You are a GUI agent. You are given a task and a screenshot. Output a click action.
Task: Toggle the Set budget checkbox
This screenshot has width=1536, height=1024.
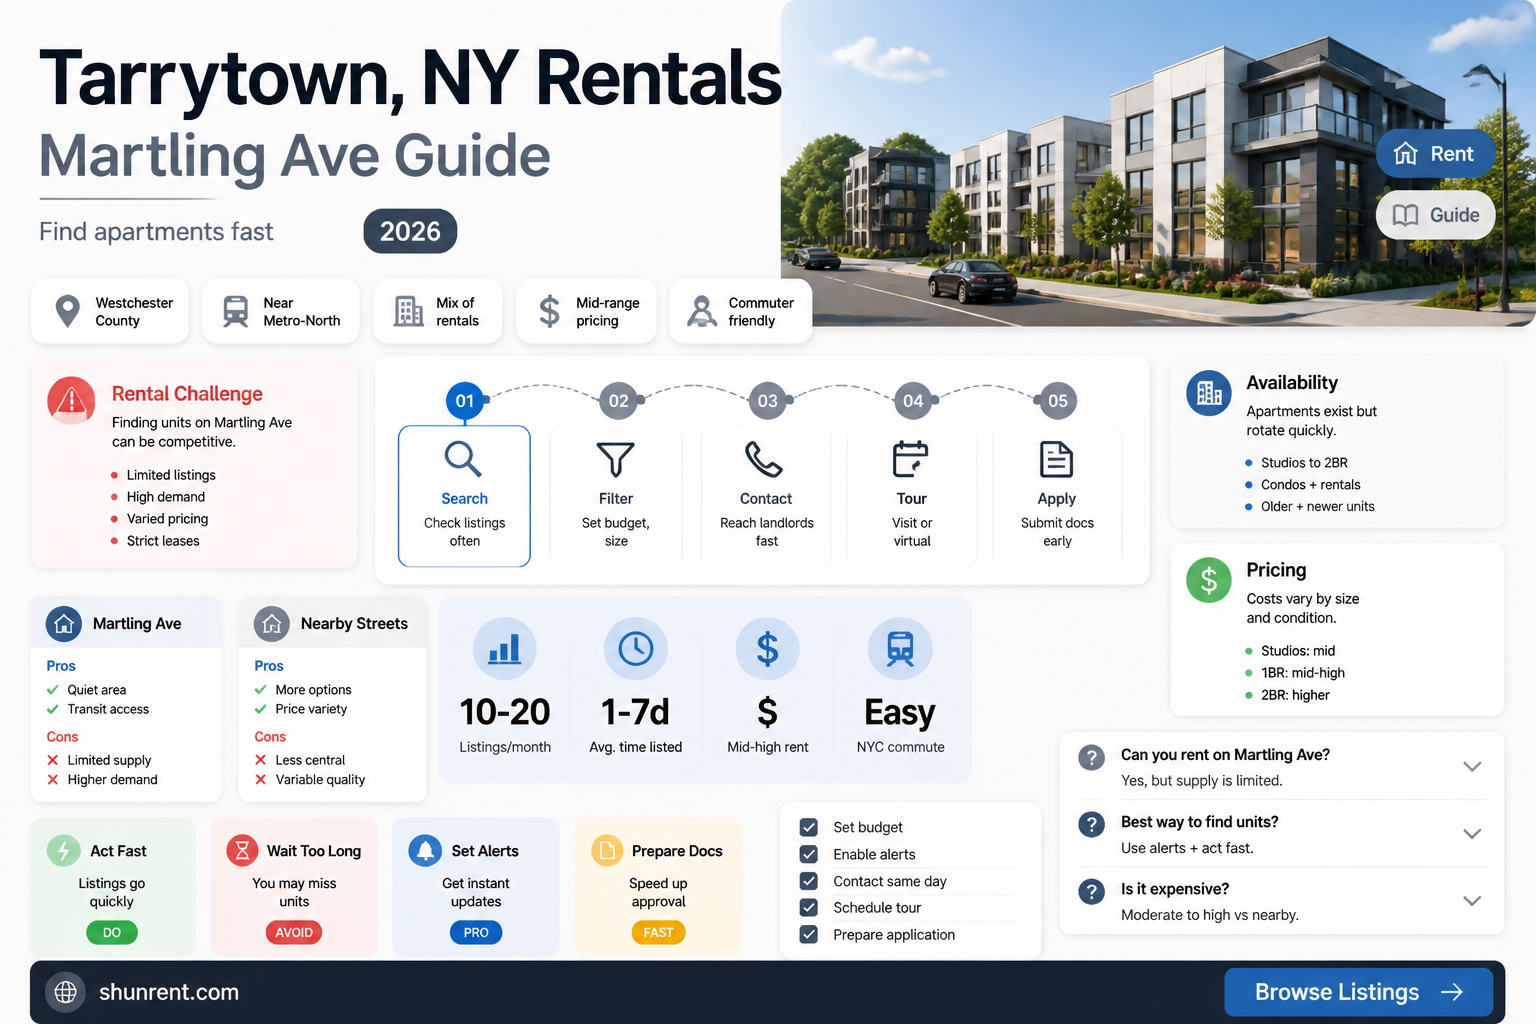click(809, 827)
